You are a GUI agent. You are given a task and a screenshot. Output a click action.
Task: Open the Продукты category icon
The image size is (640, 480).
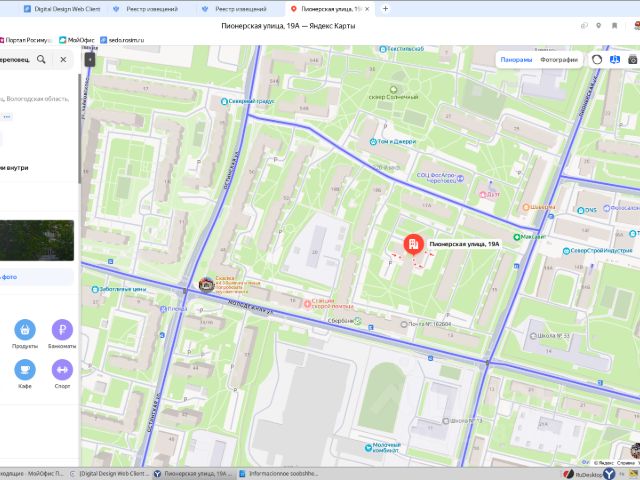coord(25,330)
